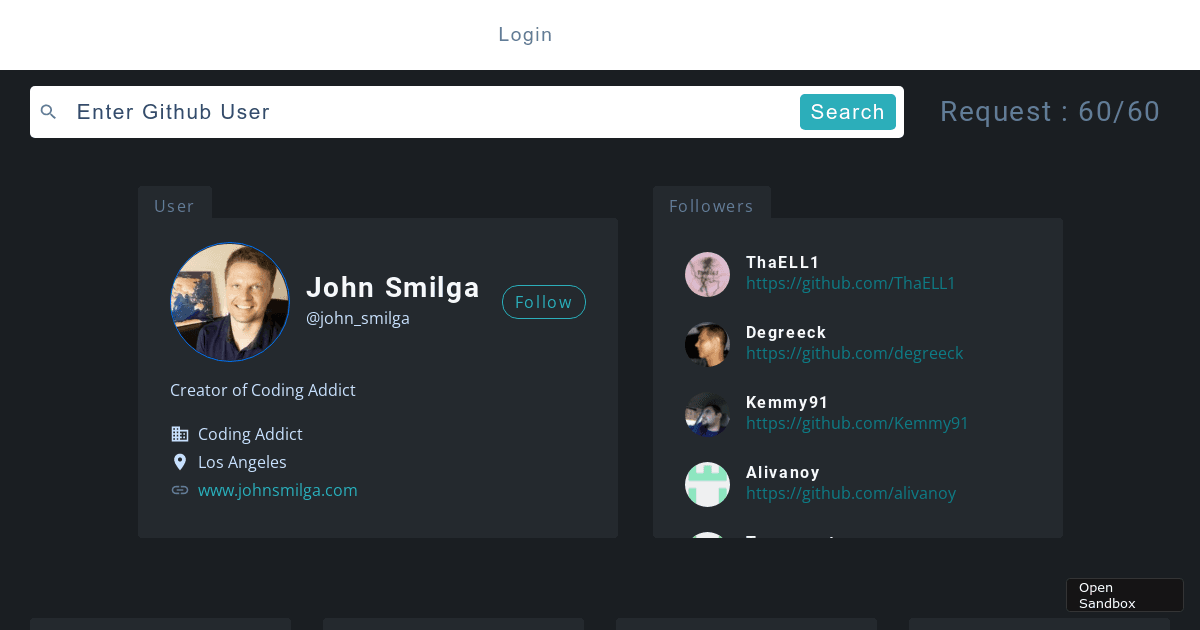Open John Smilga's profile picture

pyautogui.click(x=230, y=302)
